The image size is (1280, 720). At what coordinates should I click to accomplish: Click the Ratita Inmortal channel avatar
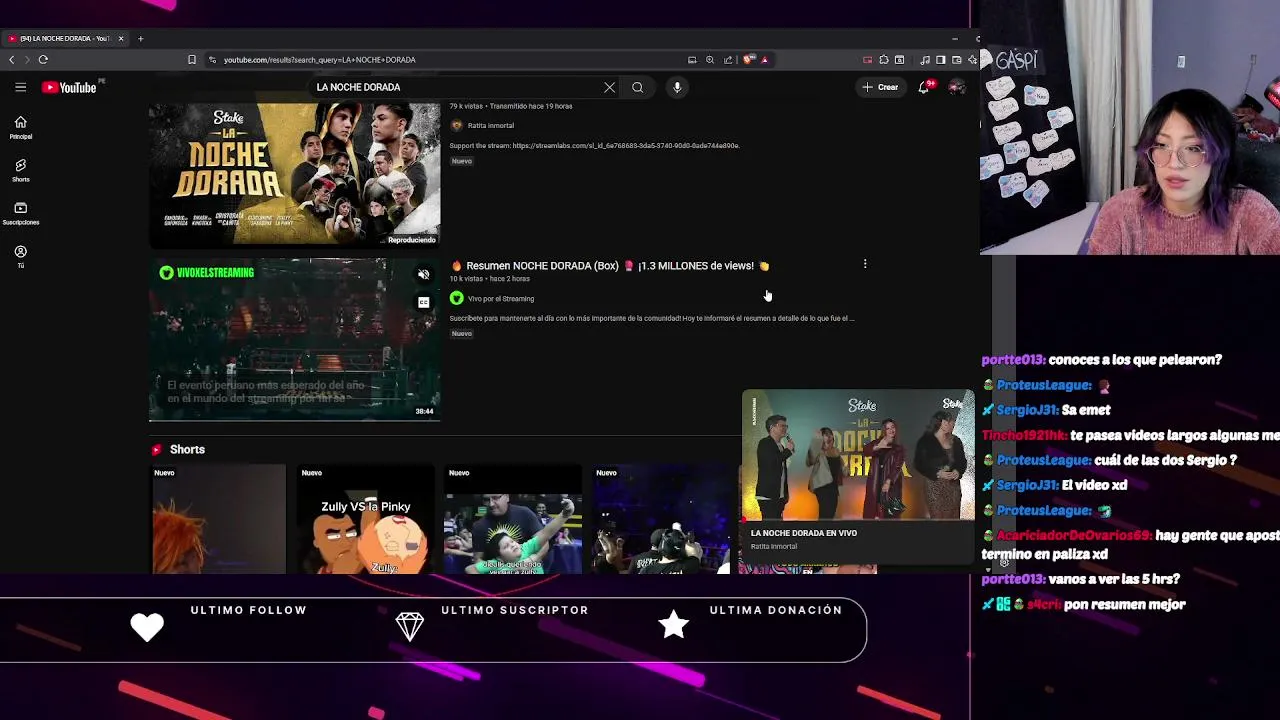tap(456, 125)
